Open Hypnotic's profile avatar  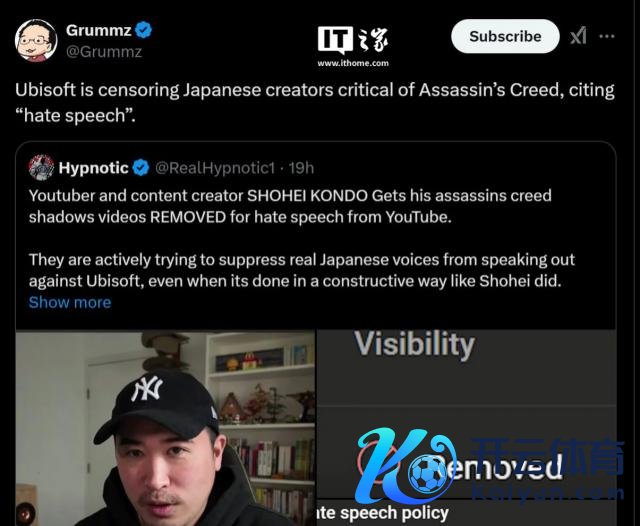point(41,167)
